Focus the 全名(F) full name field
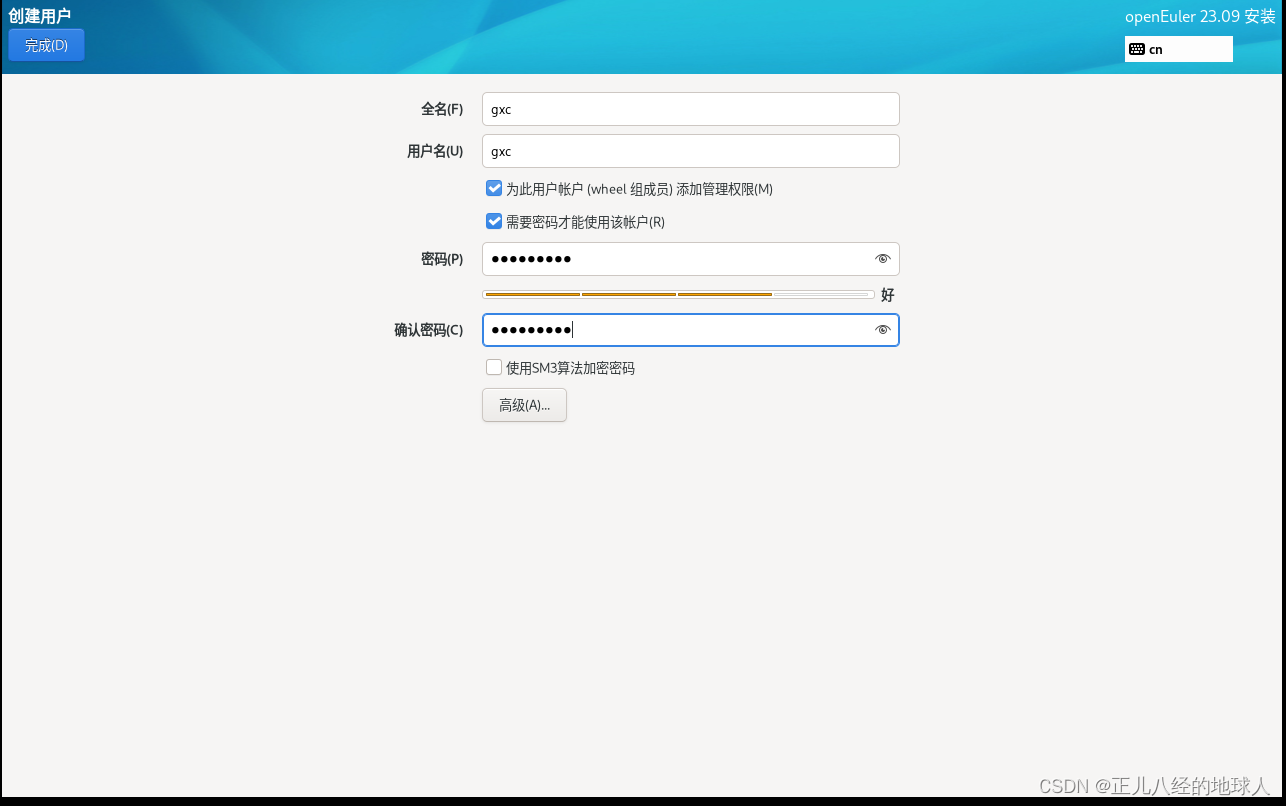 690,109
